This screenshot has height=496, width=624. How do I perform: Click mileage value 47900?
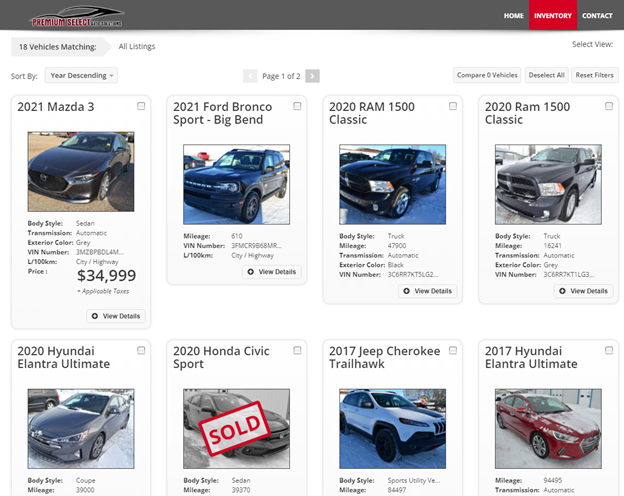click(x=397, y=246)
